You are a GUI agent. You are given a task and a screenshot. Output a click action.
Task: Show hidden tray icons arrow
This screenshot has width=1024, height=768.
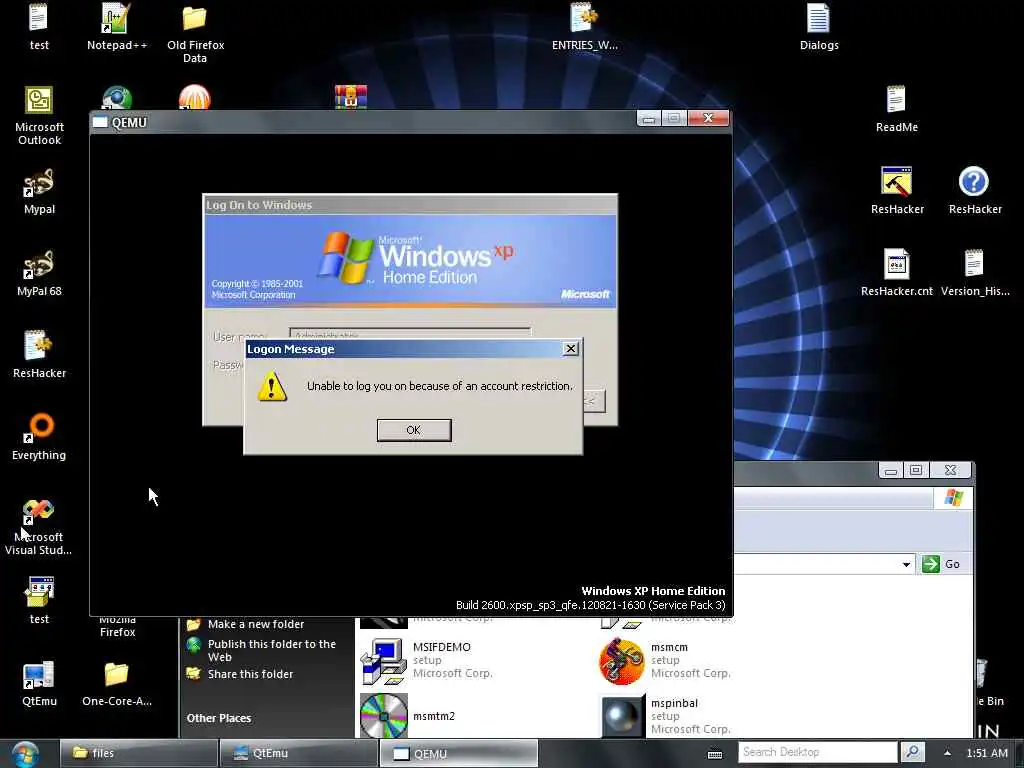pos(947,753)
